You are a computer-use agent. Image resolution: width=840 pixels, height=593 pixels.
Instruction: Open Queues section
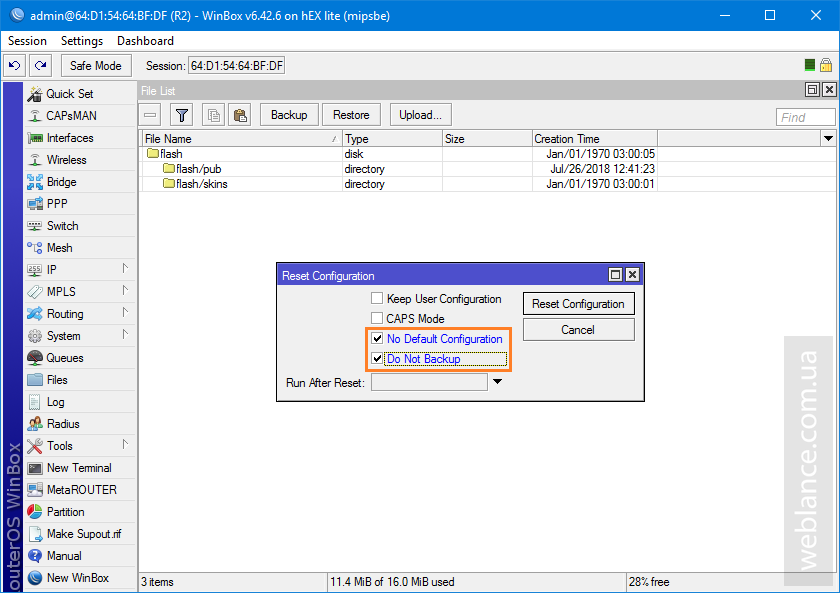tap(80, 358)
